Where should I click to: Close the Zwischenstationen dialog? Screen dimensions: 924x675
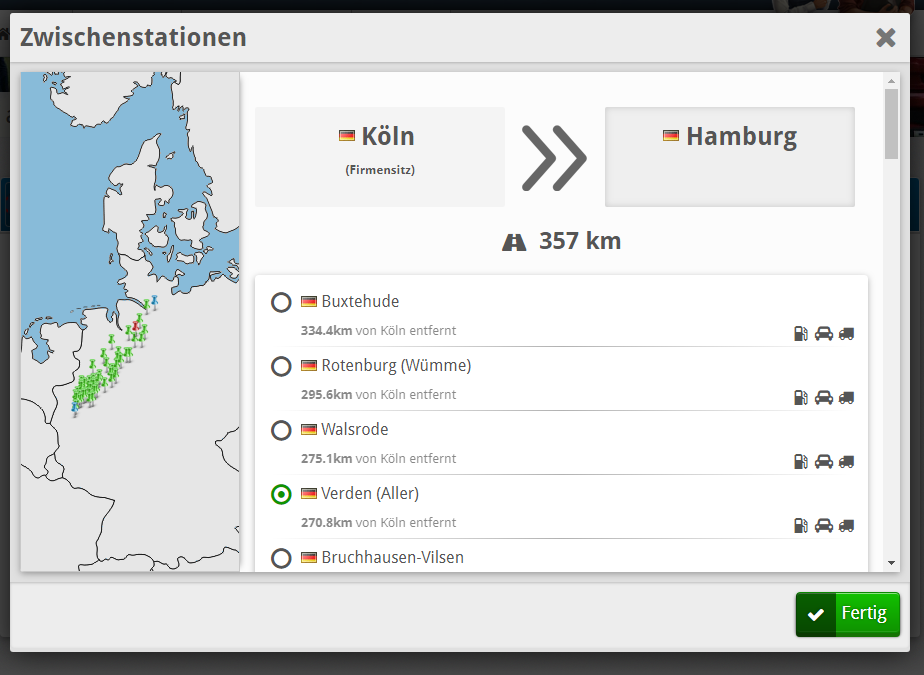885,38
